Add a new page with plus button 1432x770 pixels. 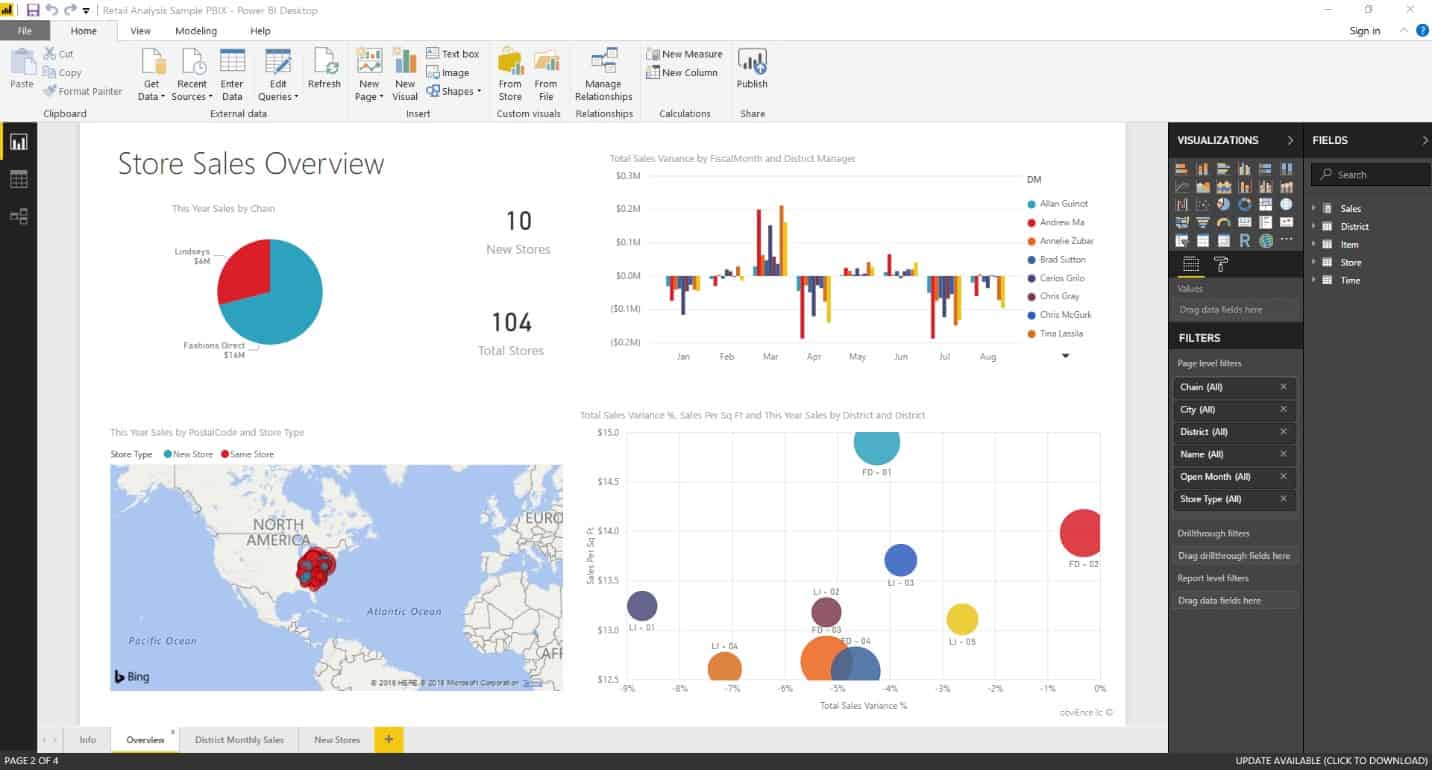pos(389,740)
